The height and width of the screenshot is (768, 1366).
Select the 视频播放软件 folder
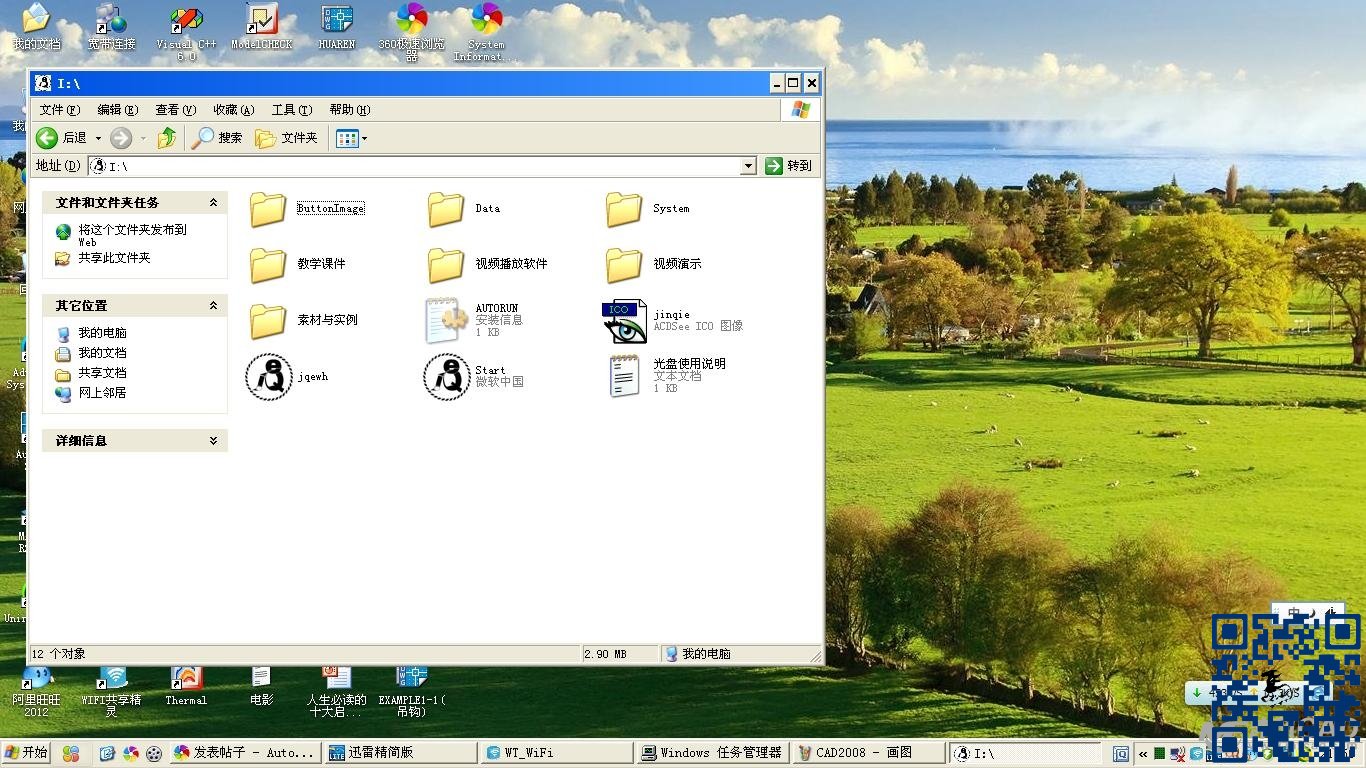487,264
